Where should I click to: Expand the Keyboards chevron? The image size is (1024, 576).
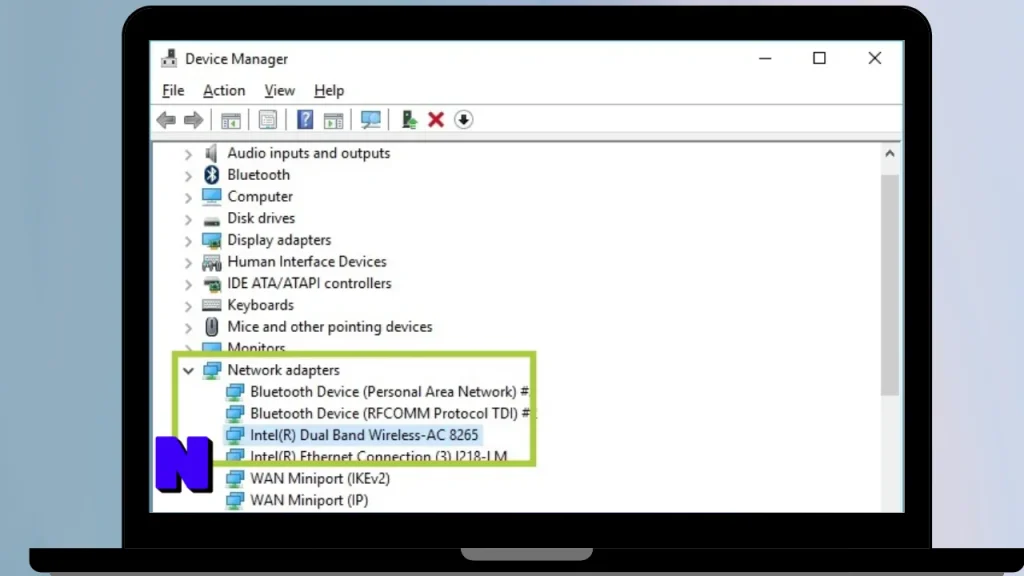tap(188, 306)
